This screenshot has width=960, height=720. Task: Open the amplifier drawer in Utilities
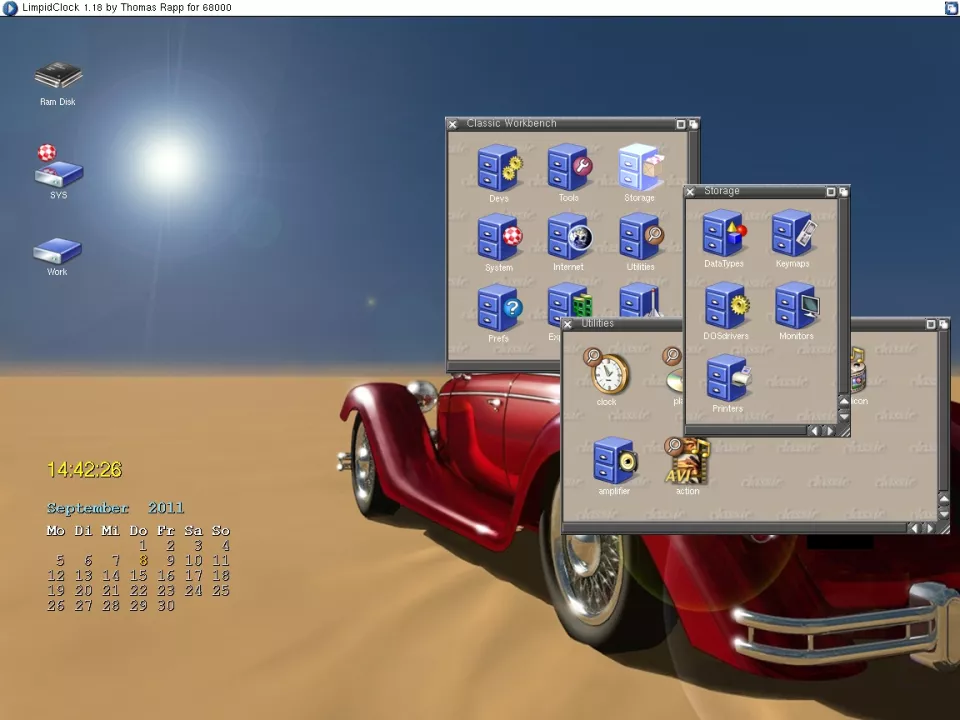[x=614, y=461]
